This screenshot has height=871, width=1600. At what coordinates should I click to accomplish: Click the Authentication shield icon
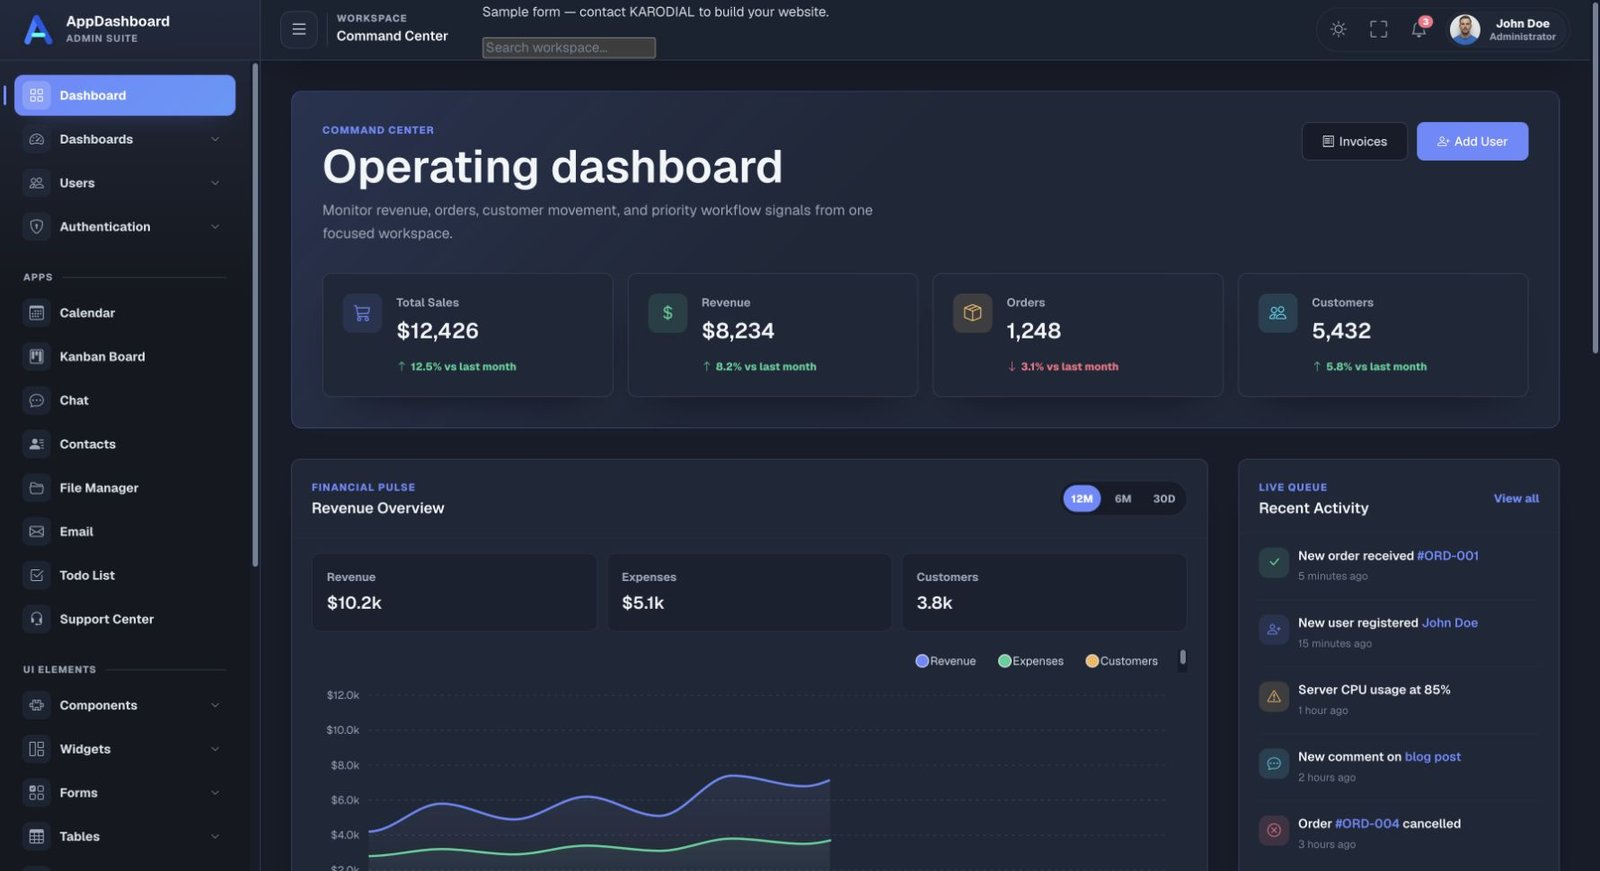point(37,227)
